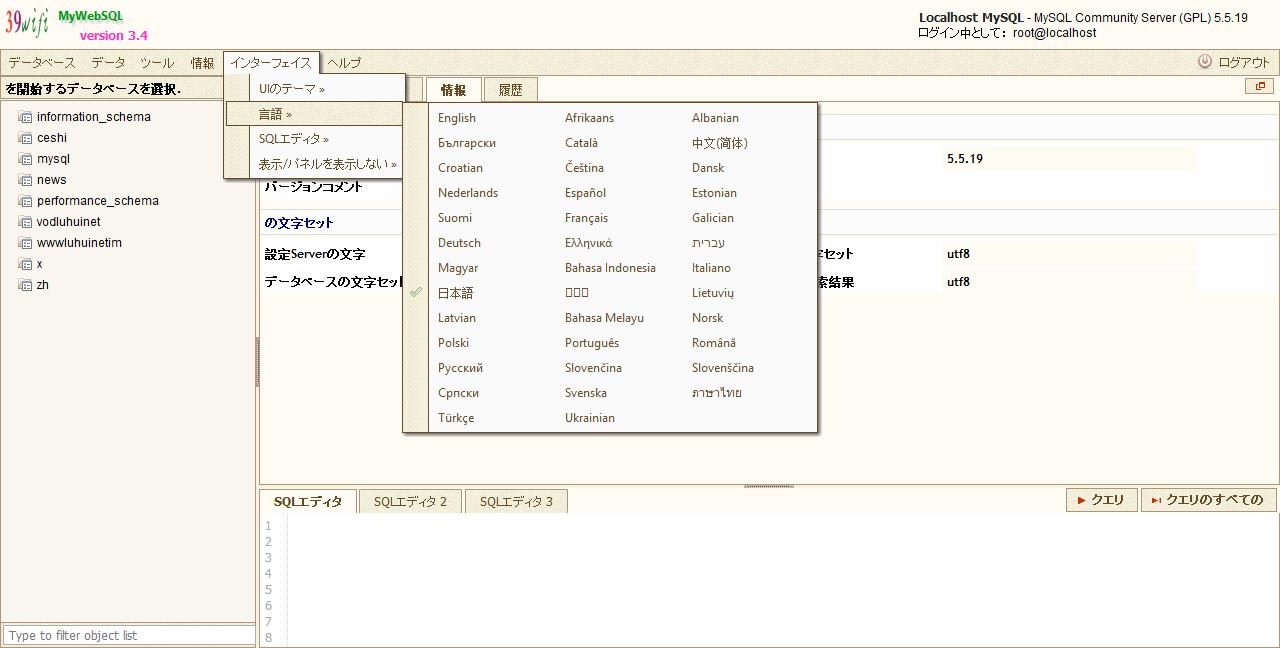Screen dimensions: 1280x648
Task: Click the ceshi database icon
Action: click(x=26, y=138)
